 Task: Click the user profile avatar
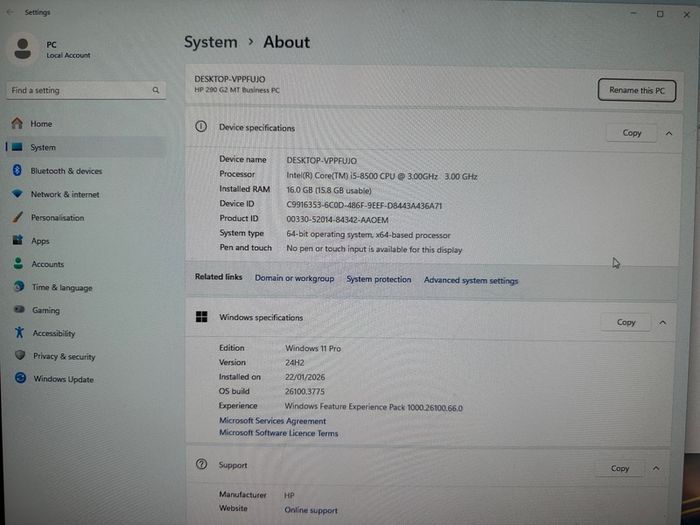pos(22,48)
